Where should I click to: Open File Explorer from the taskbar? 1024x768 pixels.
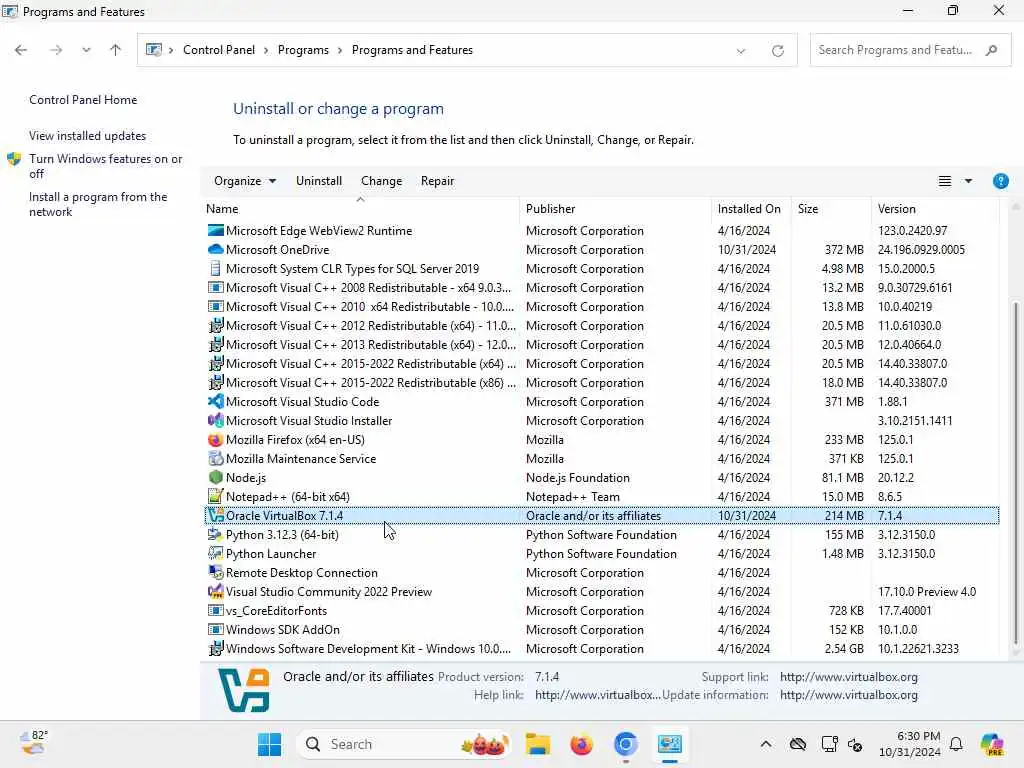[537, 744]
